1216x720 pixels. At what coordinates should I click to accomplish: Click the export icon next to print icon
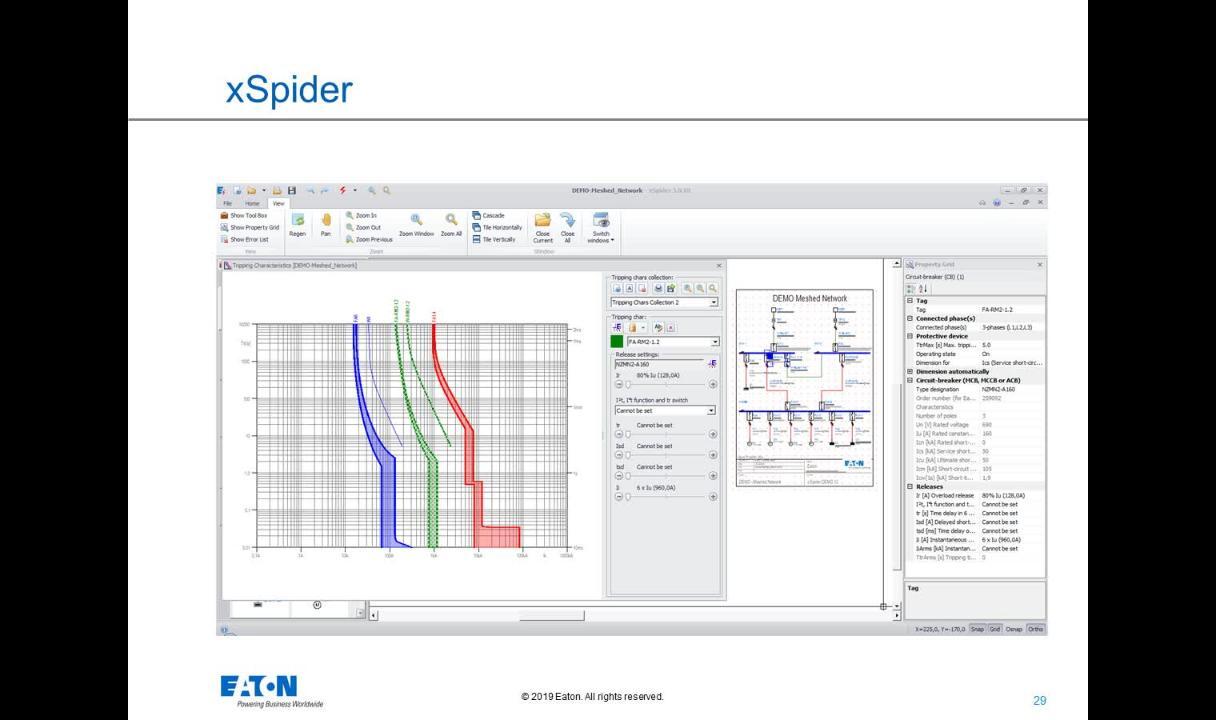click(x=670, y=287)
